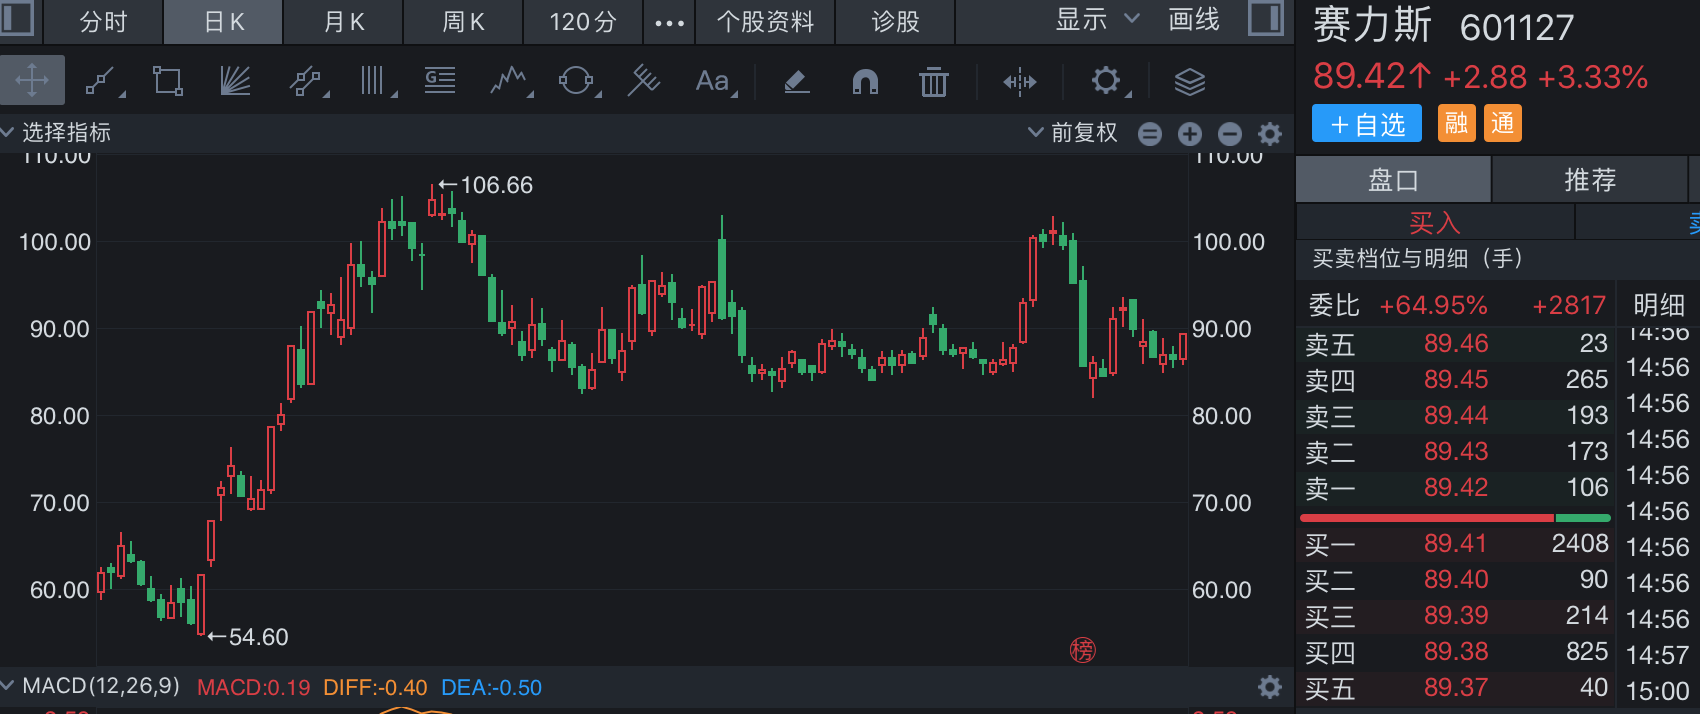1700x714 pixels.
Task: Select the rectangle drawing tool
Action: click(x=167, y=81)
